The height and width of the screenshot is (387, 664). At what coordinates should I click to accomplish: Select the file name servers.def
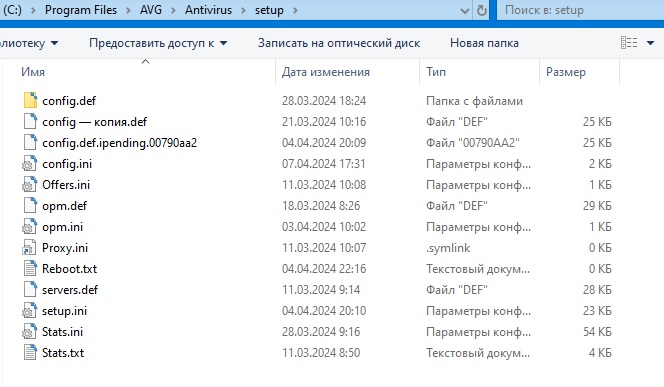click(70, 290)
